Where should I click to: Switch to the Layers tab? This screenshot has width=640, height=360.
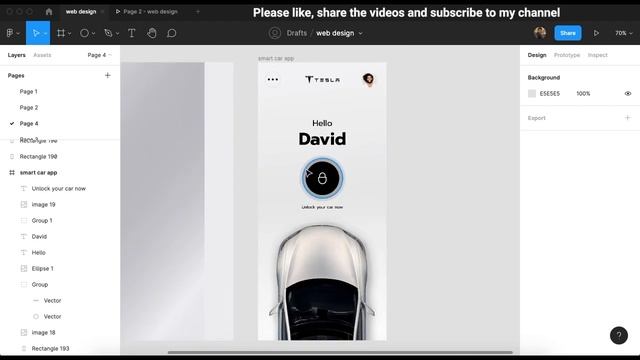point(17,55)
